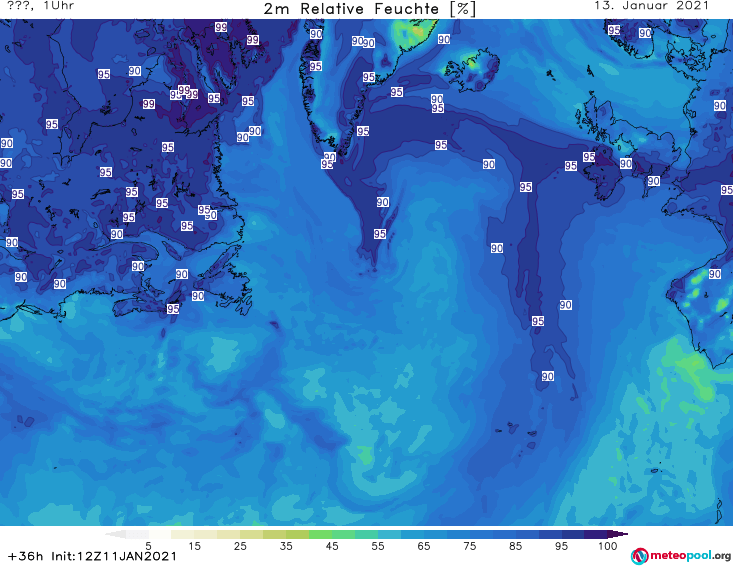Click the "100" tick on the color scale

tap(608, 545)
